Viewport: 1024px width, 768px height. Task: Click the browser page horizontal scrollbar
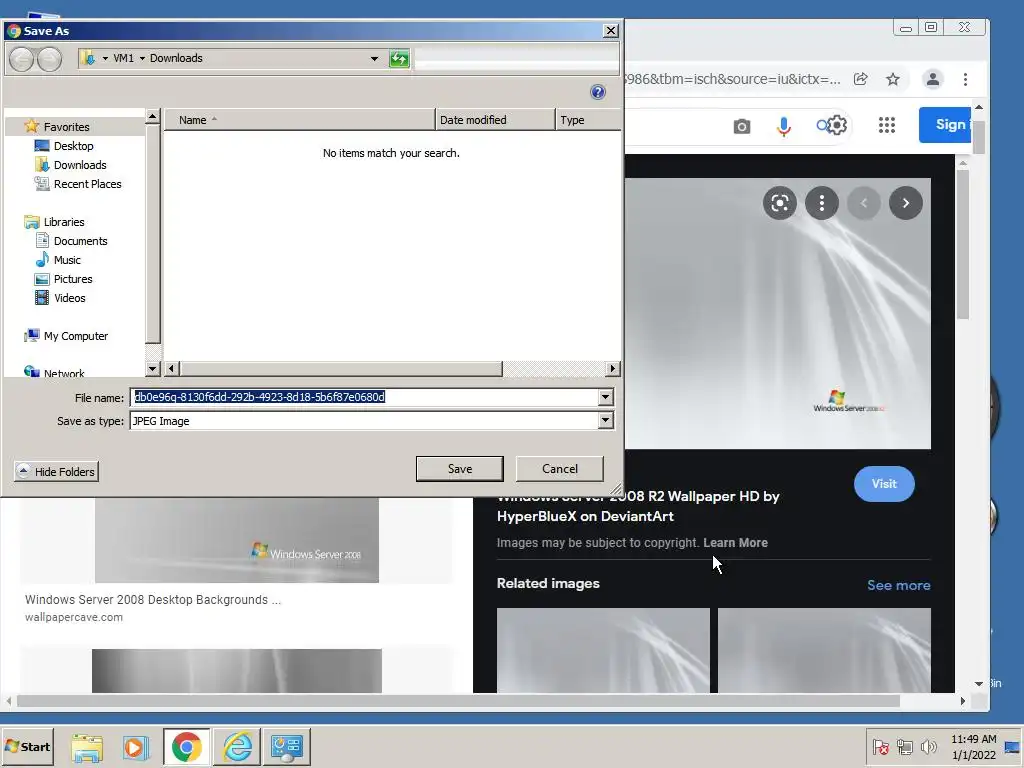tap(458, 701)
